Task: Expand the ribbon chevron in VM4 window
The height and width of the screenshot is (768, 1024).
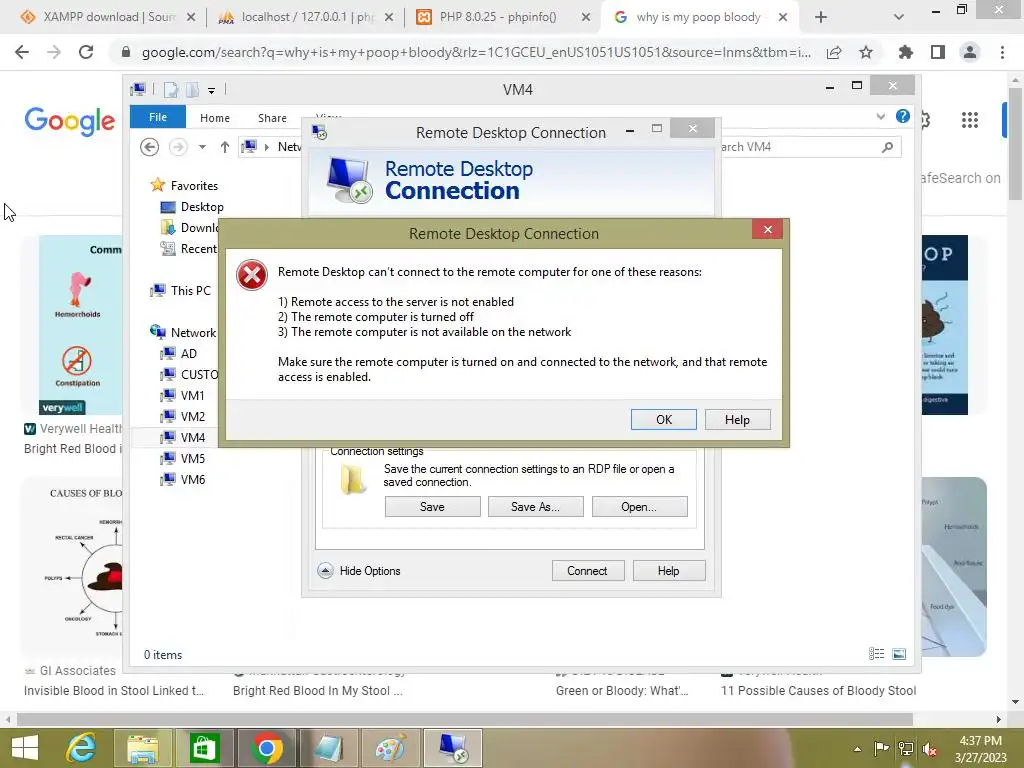Action: 880,117
